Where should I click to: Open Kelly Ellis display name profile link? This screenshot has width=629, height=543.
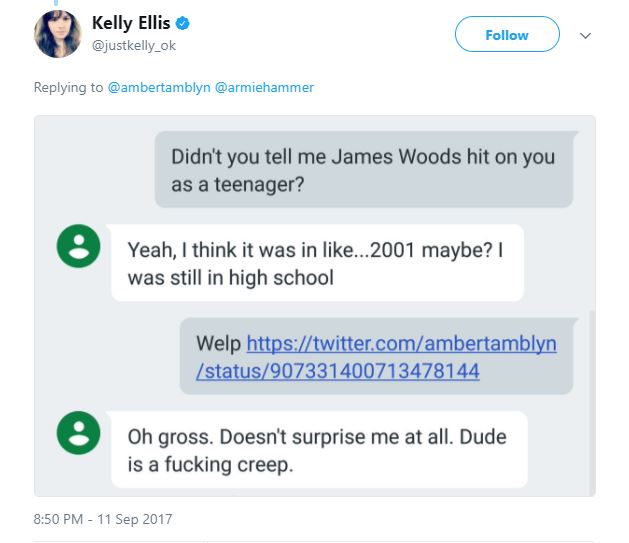[131, 23]
